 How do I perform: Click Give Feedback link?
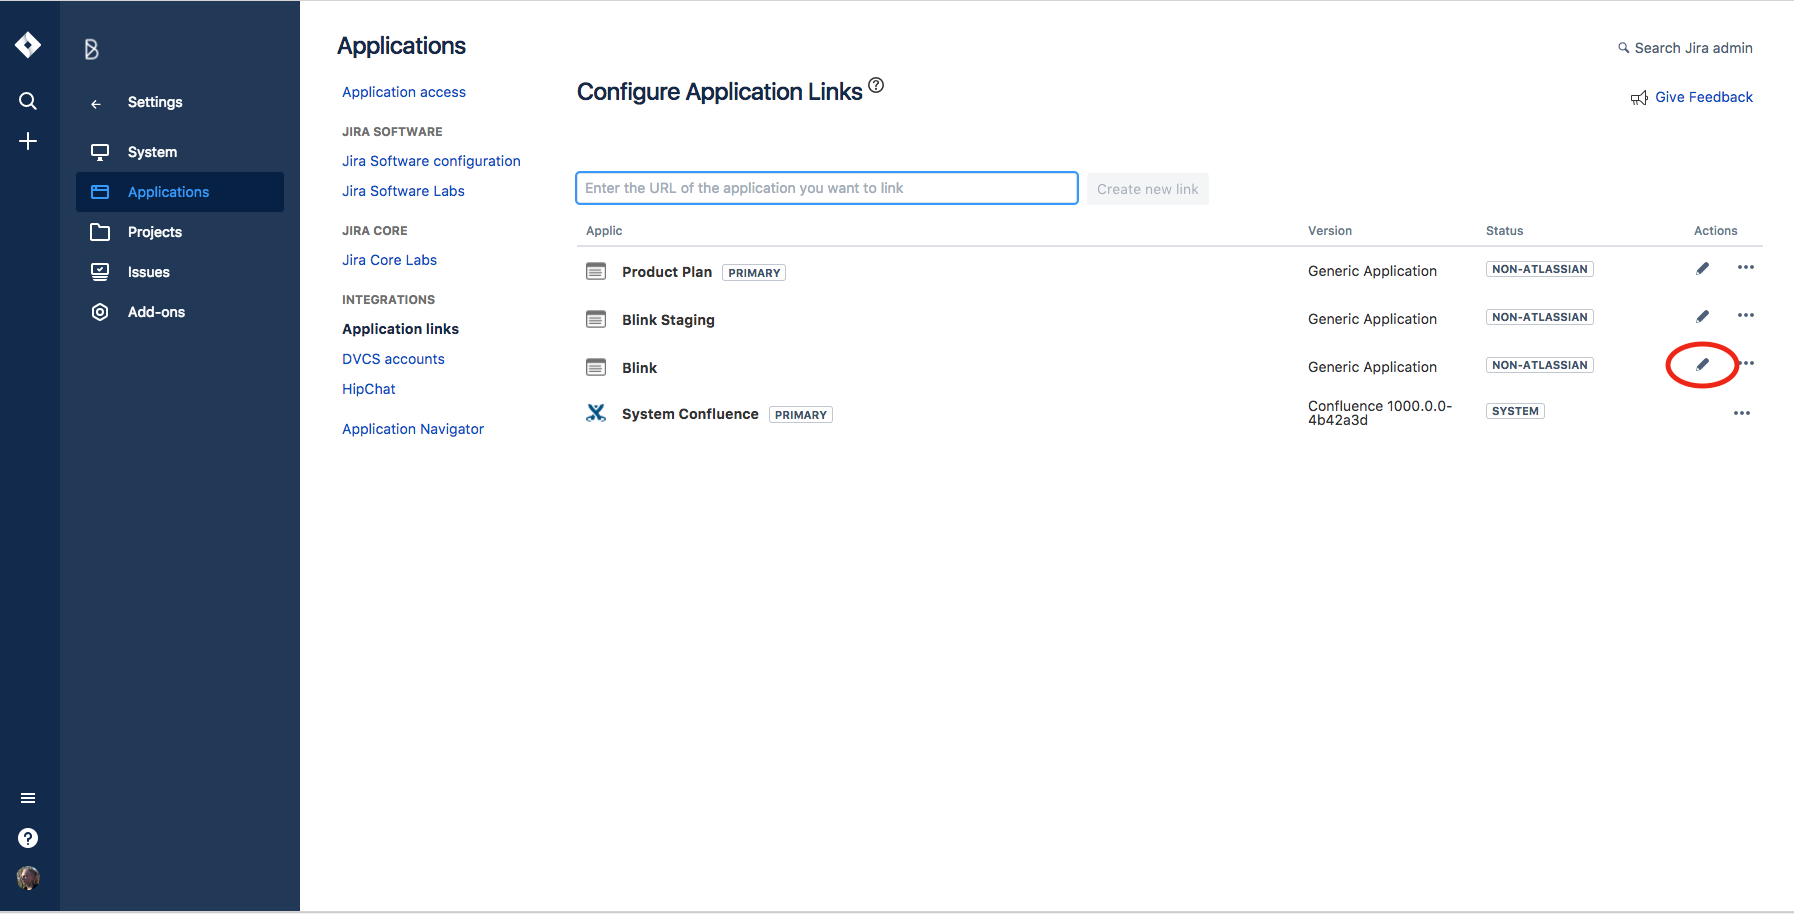pos(1704,97)
